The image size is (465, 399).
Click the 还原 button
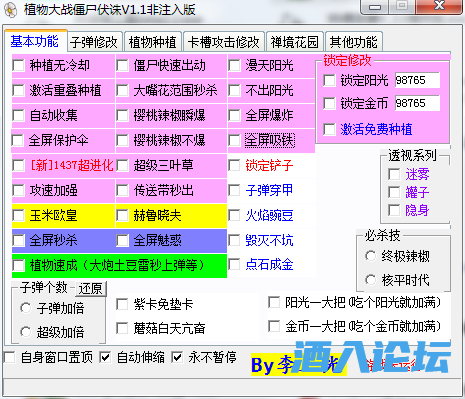click(91, 289)
